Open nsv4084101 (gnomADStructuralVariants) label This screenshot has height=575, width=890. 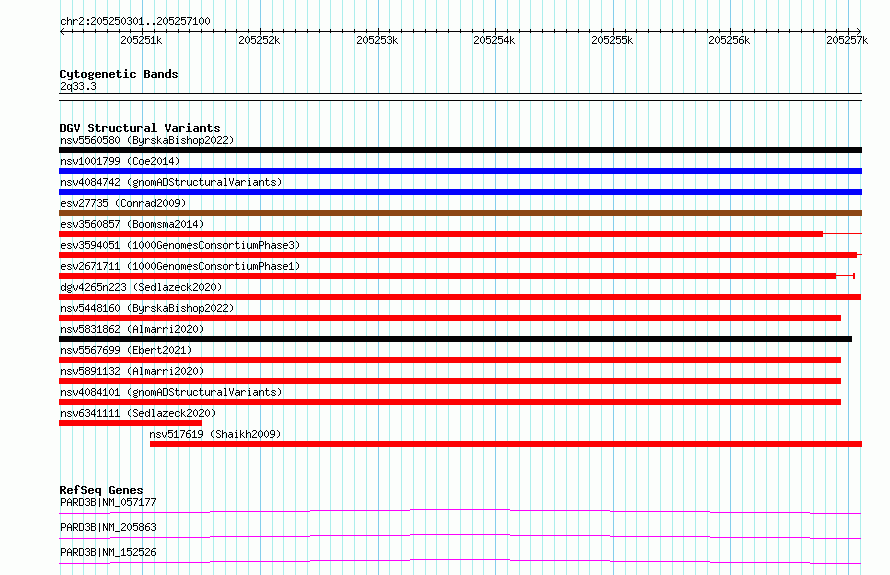click(x=171, y=392)
